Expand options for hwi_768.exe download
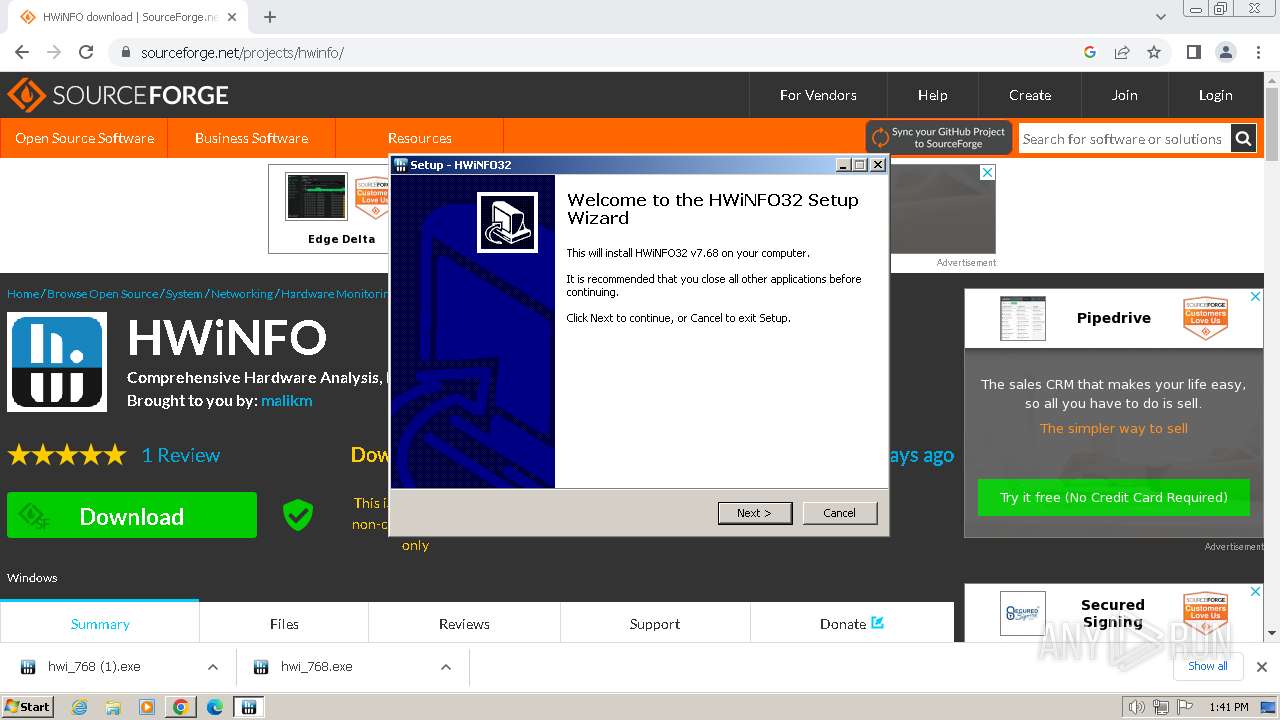The height and width of the screenshot is (720, 1280). 446,667
